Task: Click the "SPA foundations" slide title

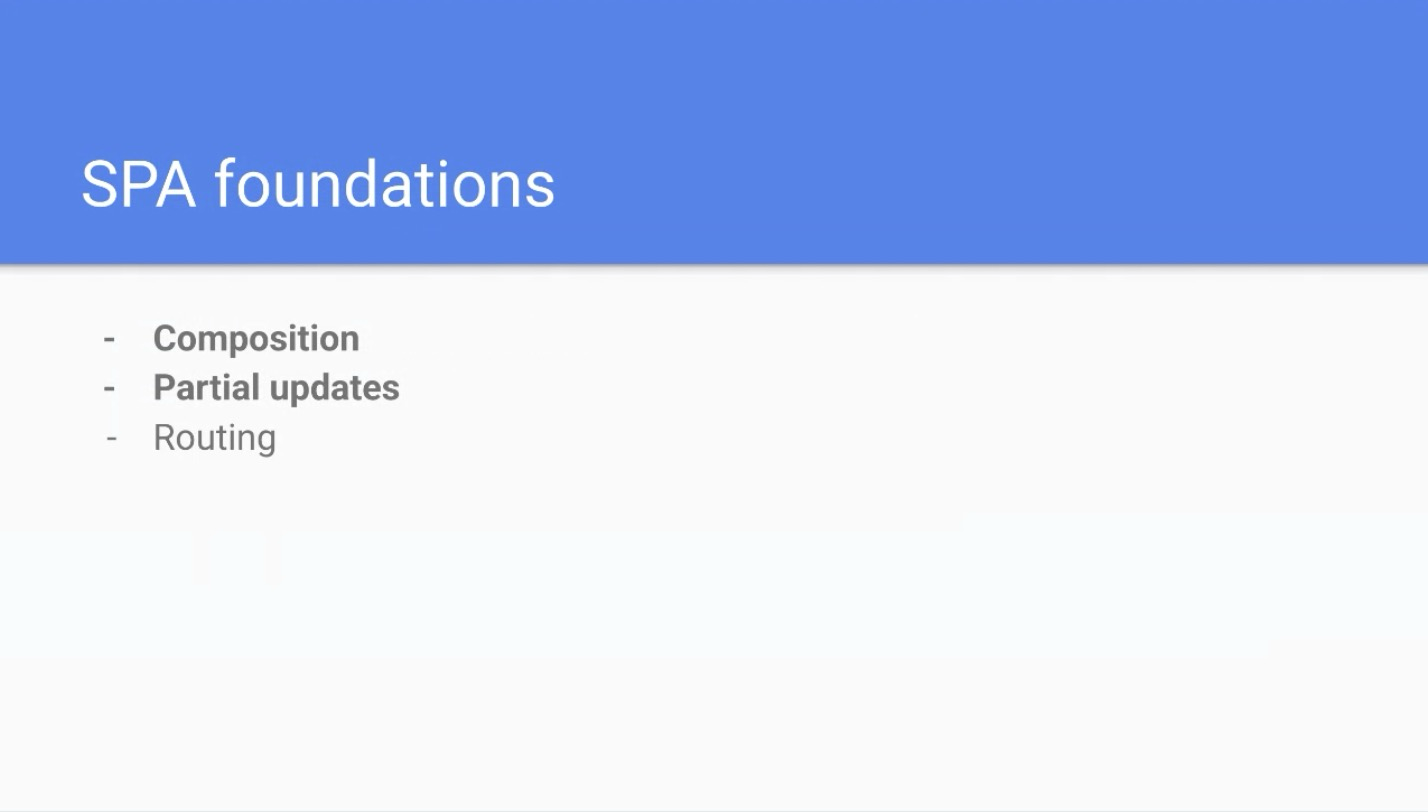Action: coord(318,184)
